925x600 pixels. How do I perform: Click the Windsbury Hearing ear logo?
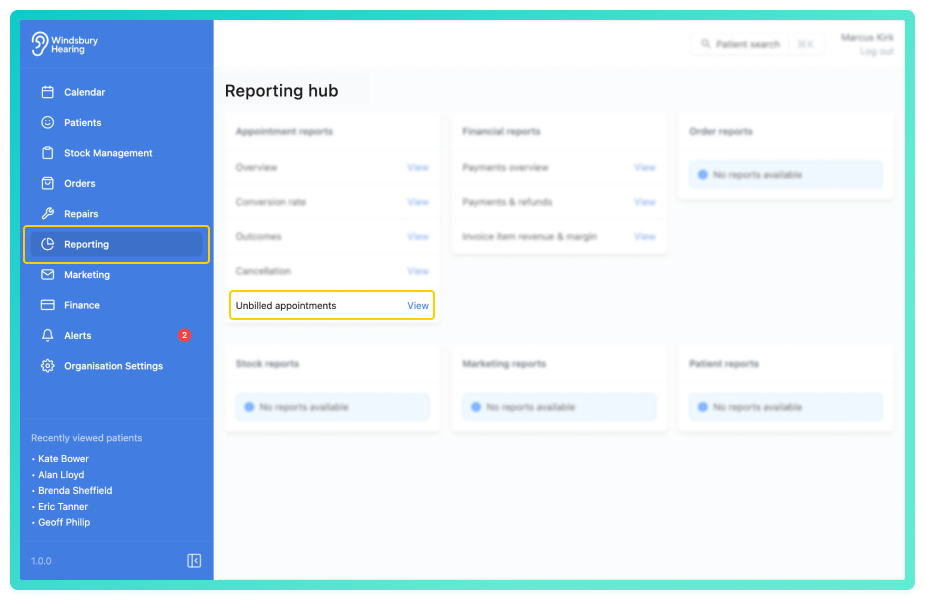pos(39,44)
